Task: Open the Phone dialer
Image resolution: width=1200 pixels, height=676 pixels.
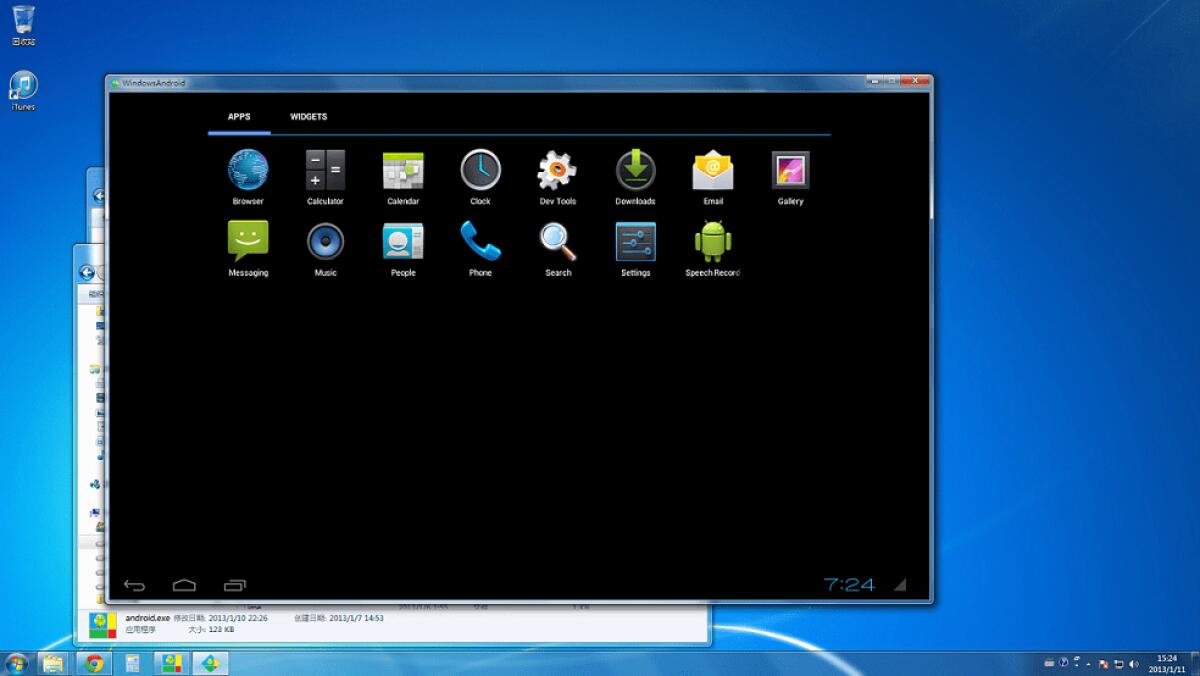Action: (480, 240)
